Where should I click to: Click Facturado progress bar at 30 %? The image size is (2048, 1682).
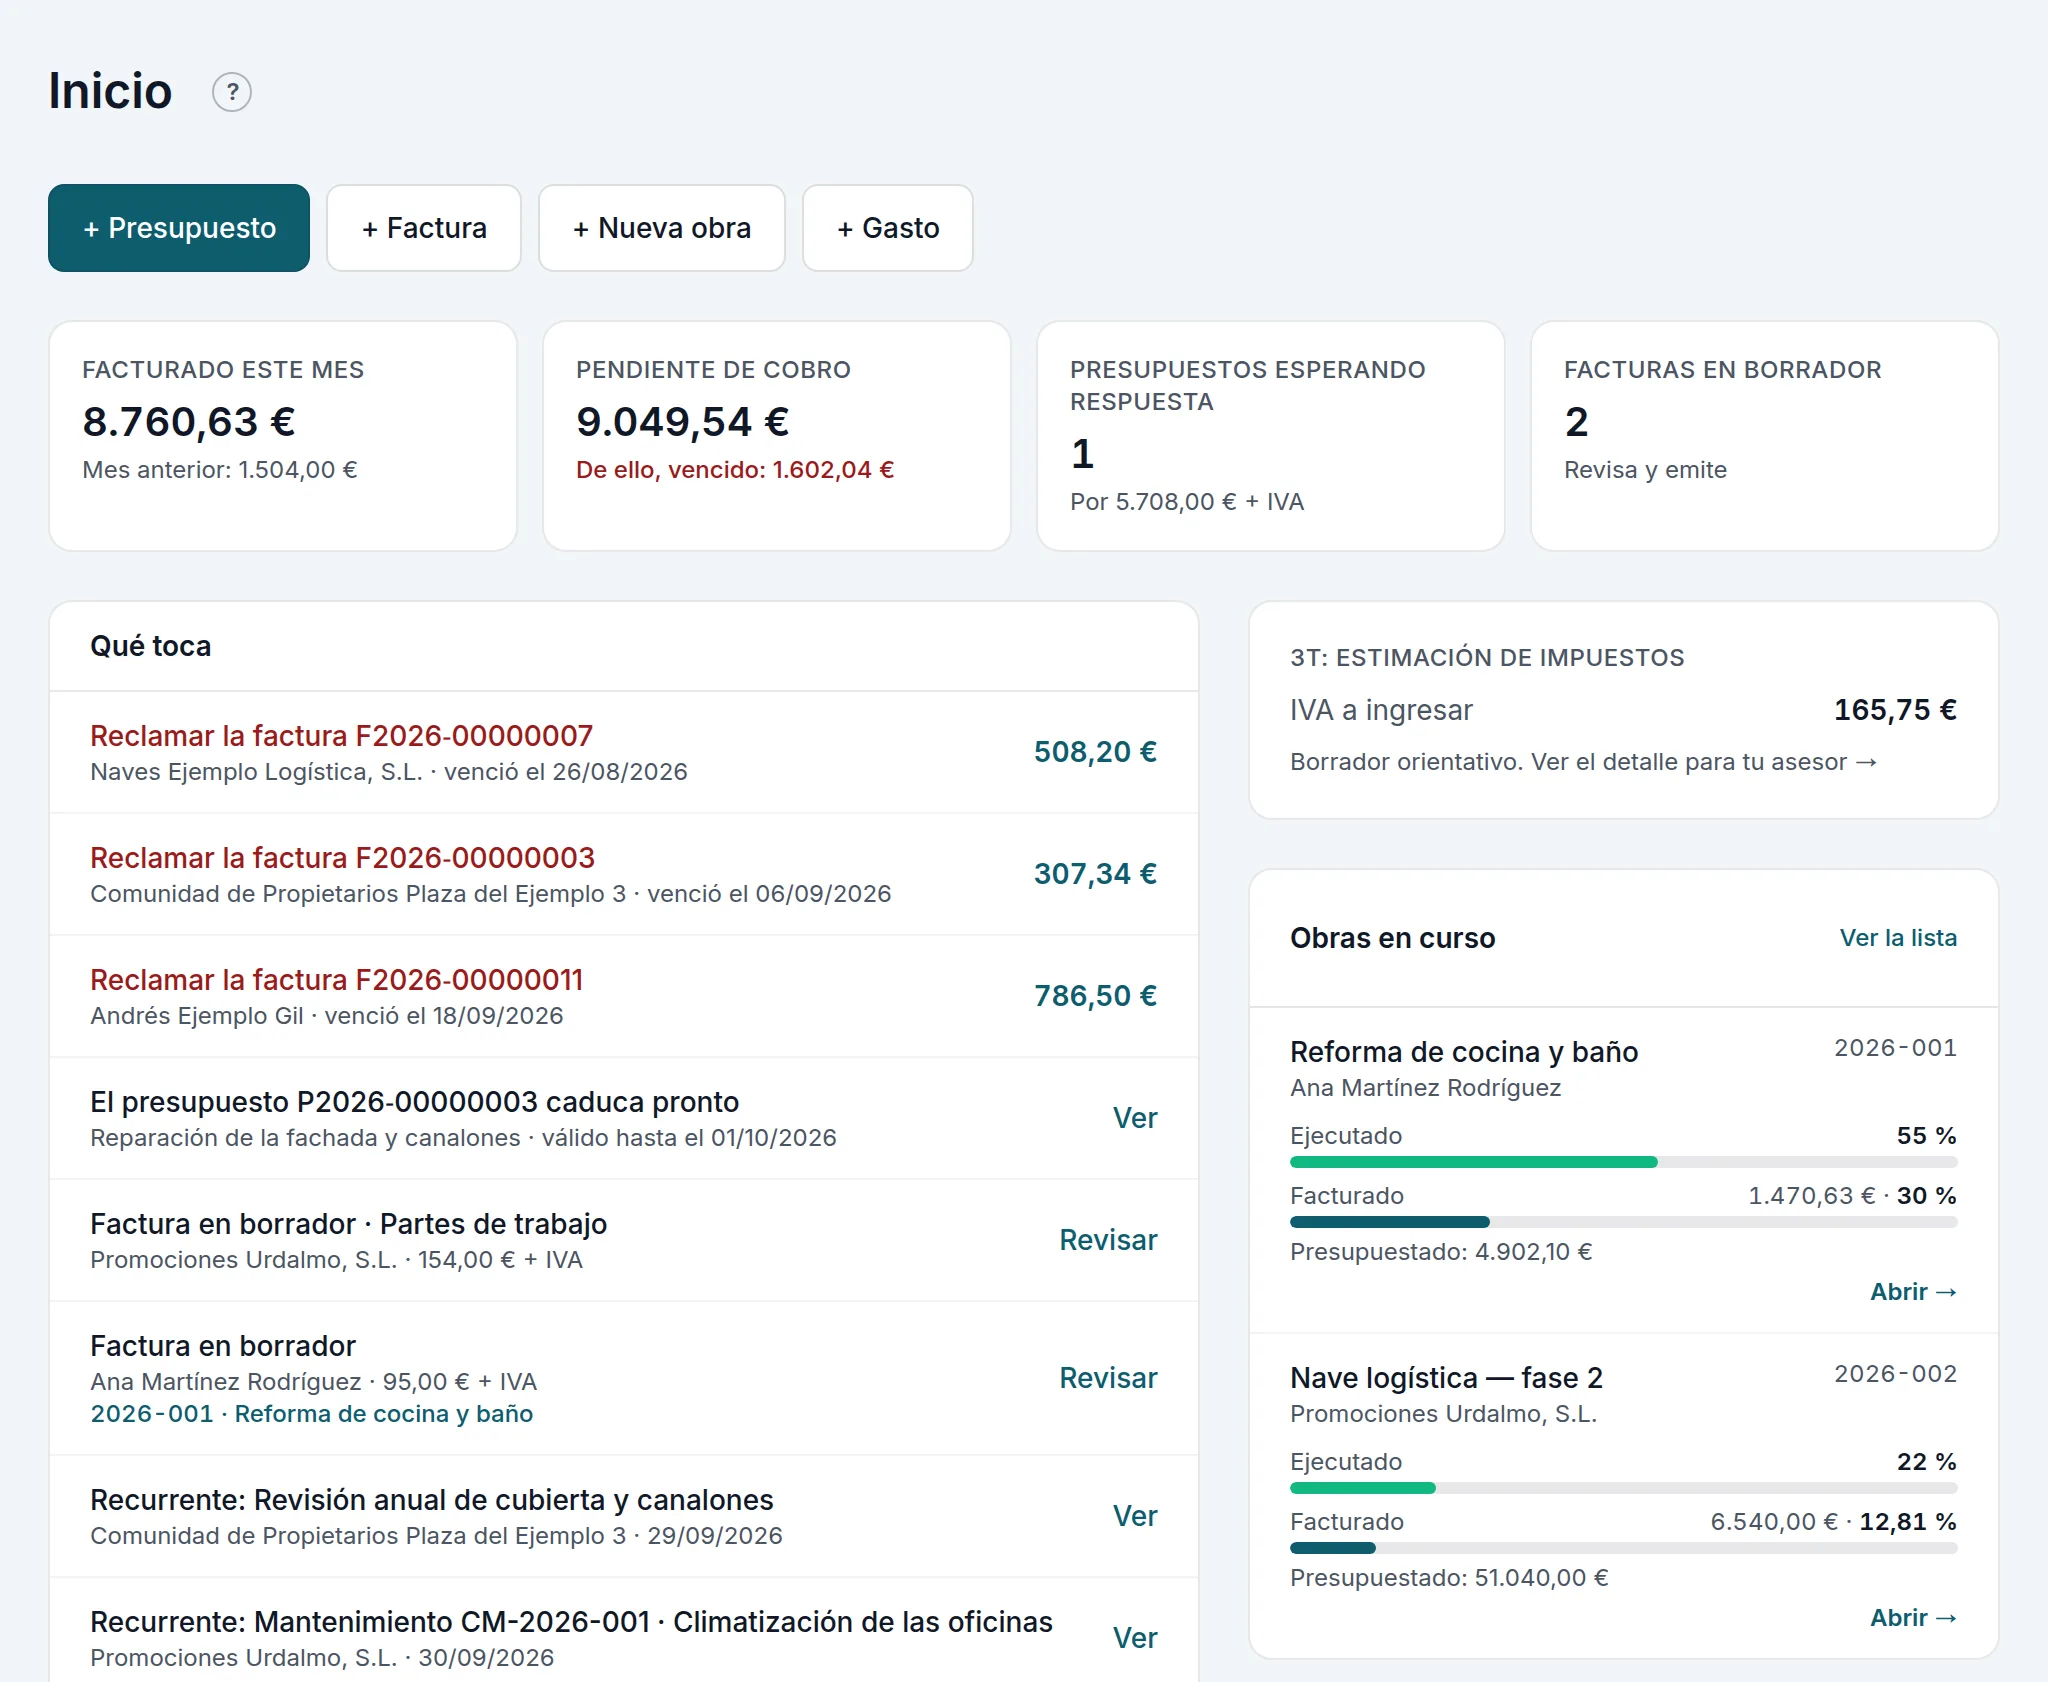tap(1624, 1222)
